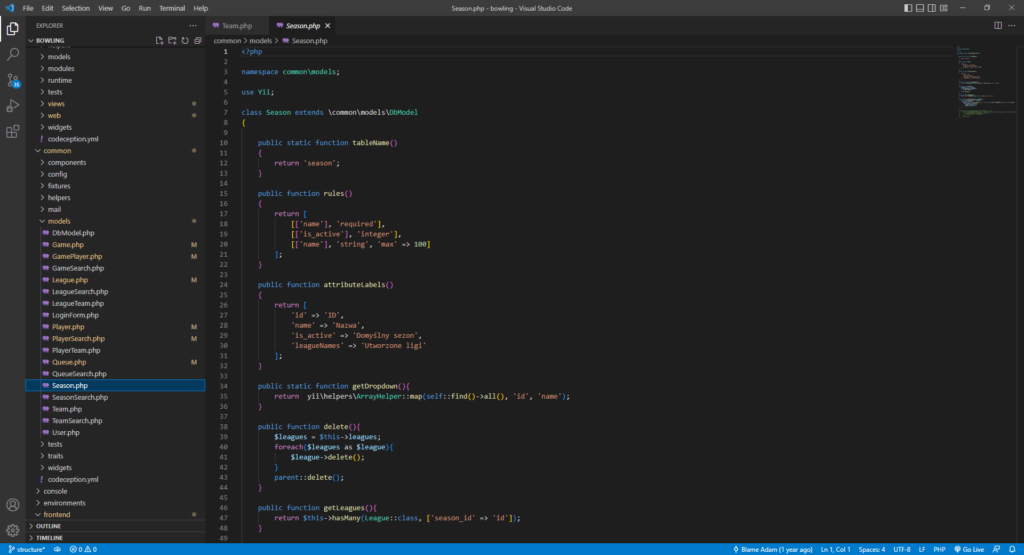This screenshot has width=1024, height=555.
Task: Click the code minimap preview
Action: (x=985, y=82)
